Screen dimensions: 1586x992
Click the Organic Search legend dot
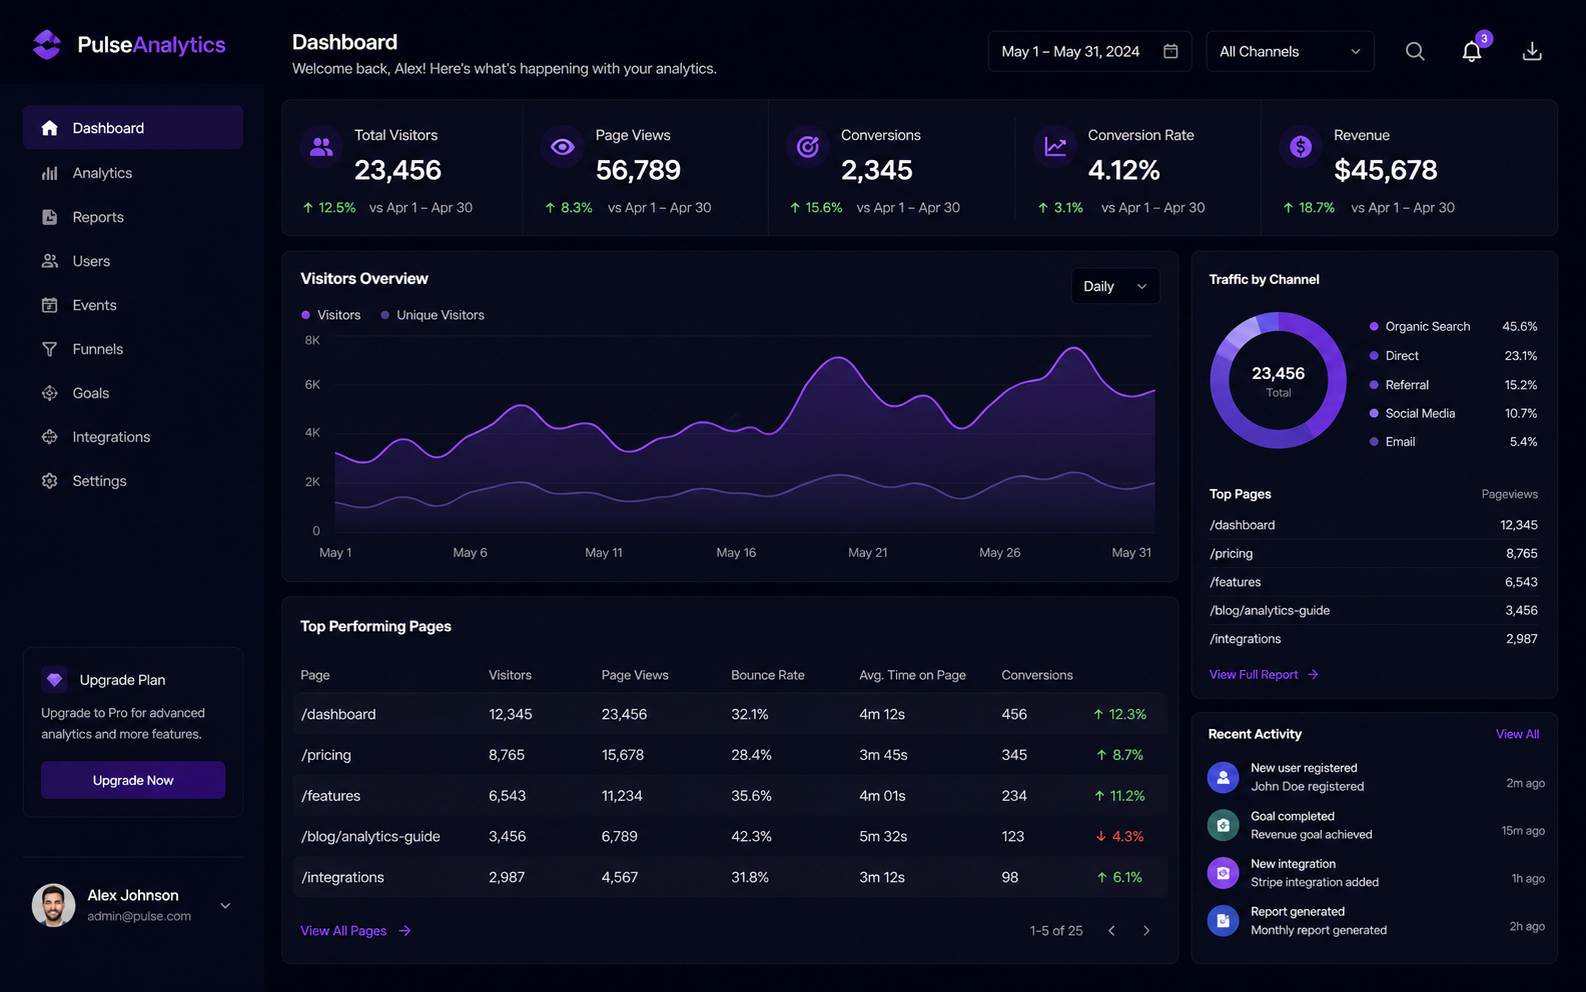(1374, 327)
